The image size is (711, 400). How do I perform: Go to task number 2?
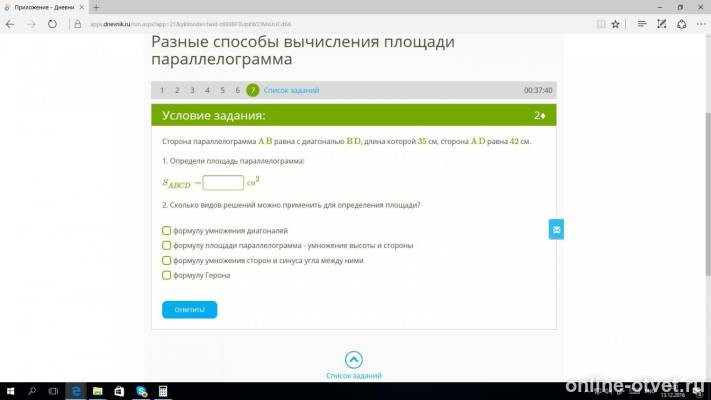coord(177,90)
